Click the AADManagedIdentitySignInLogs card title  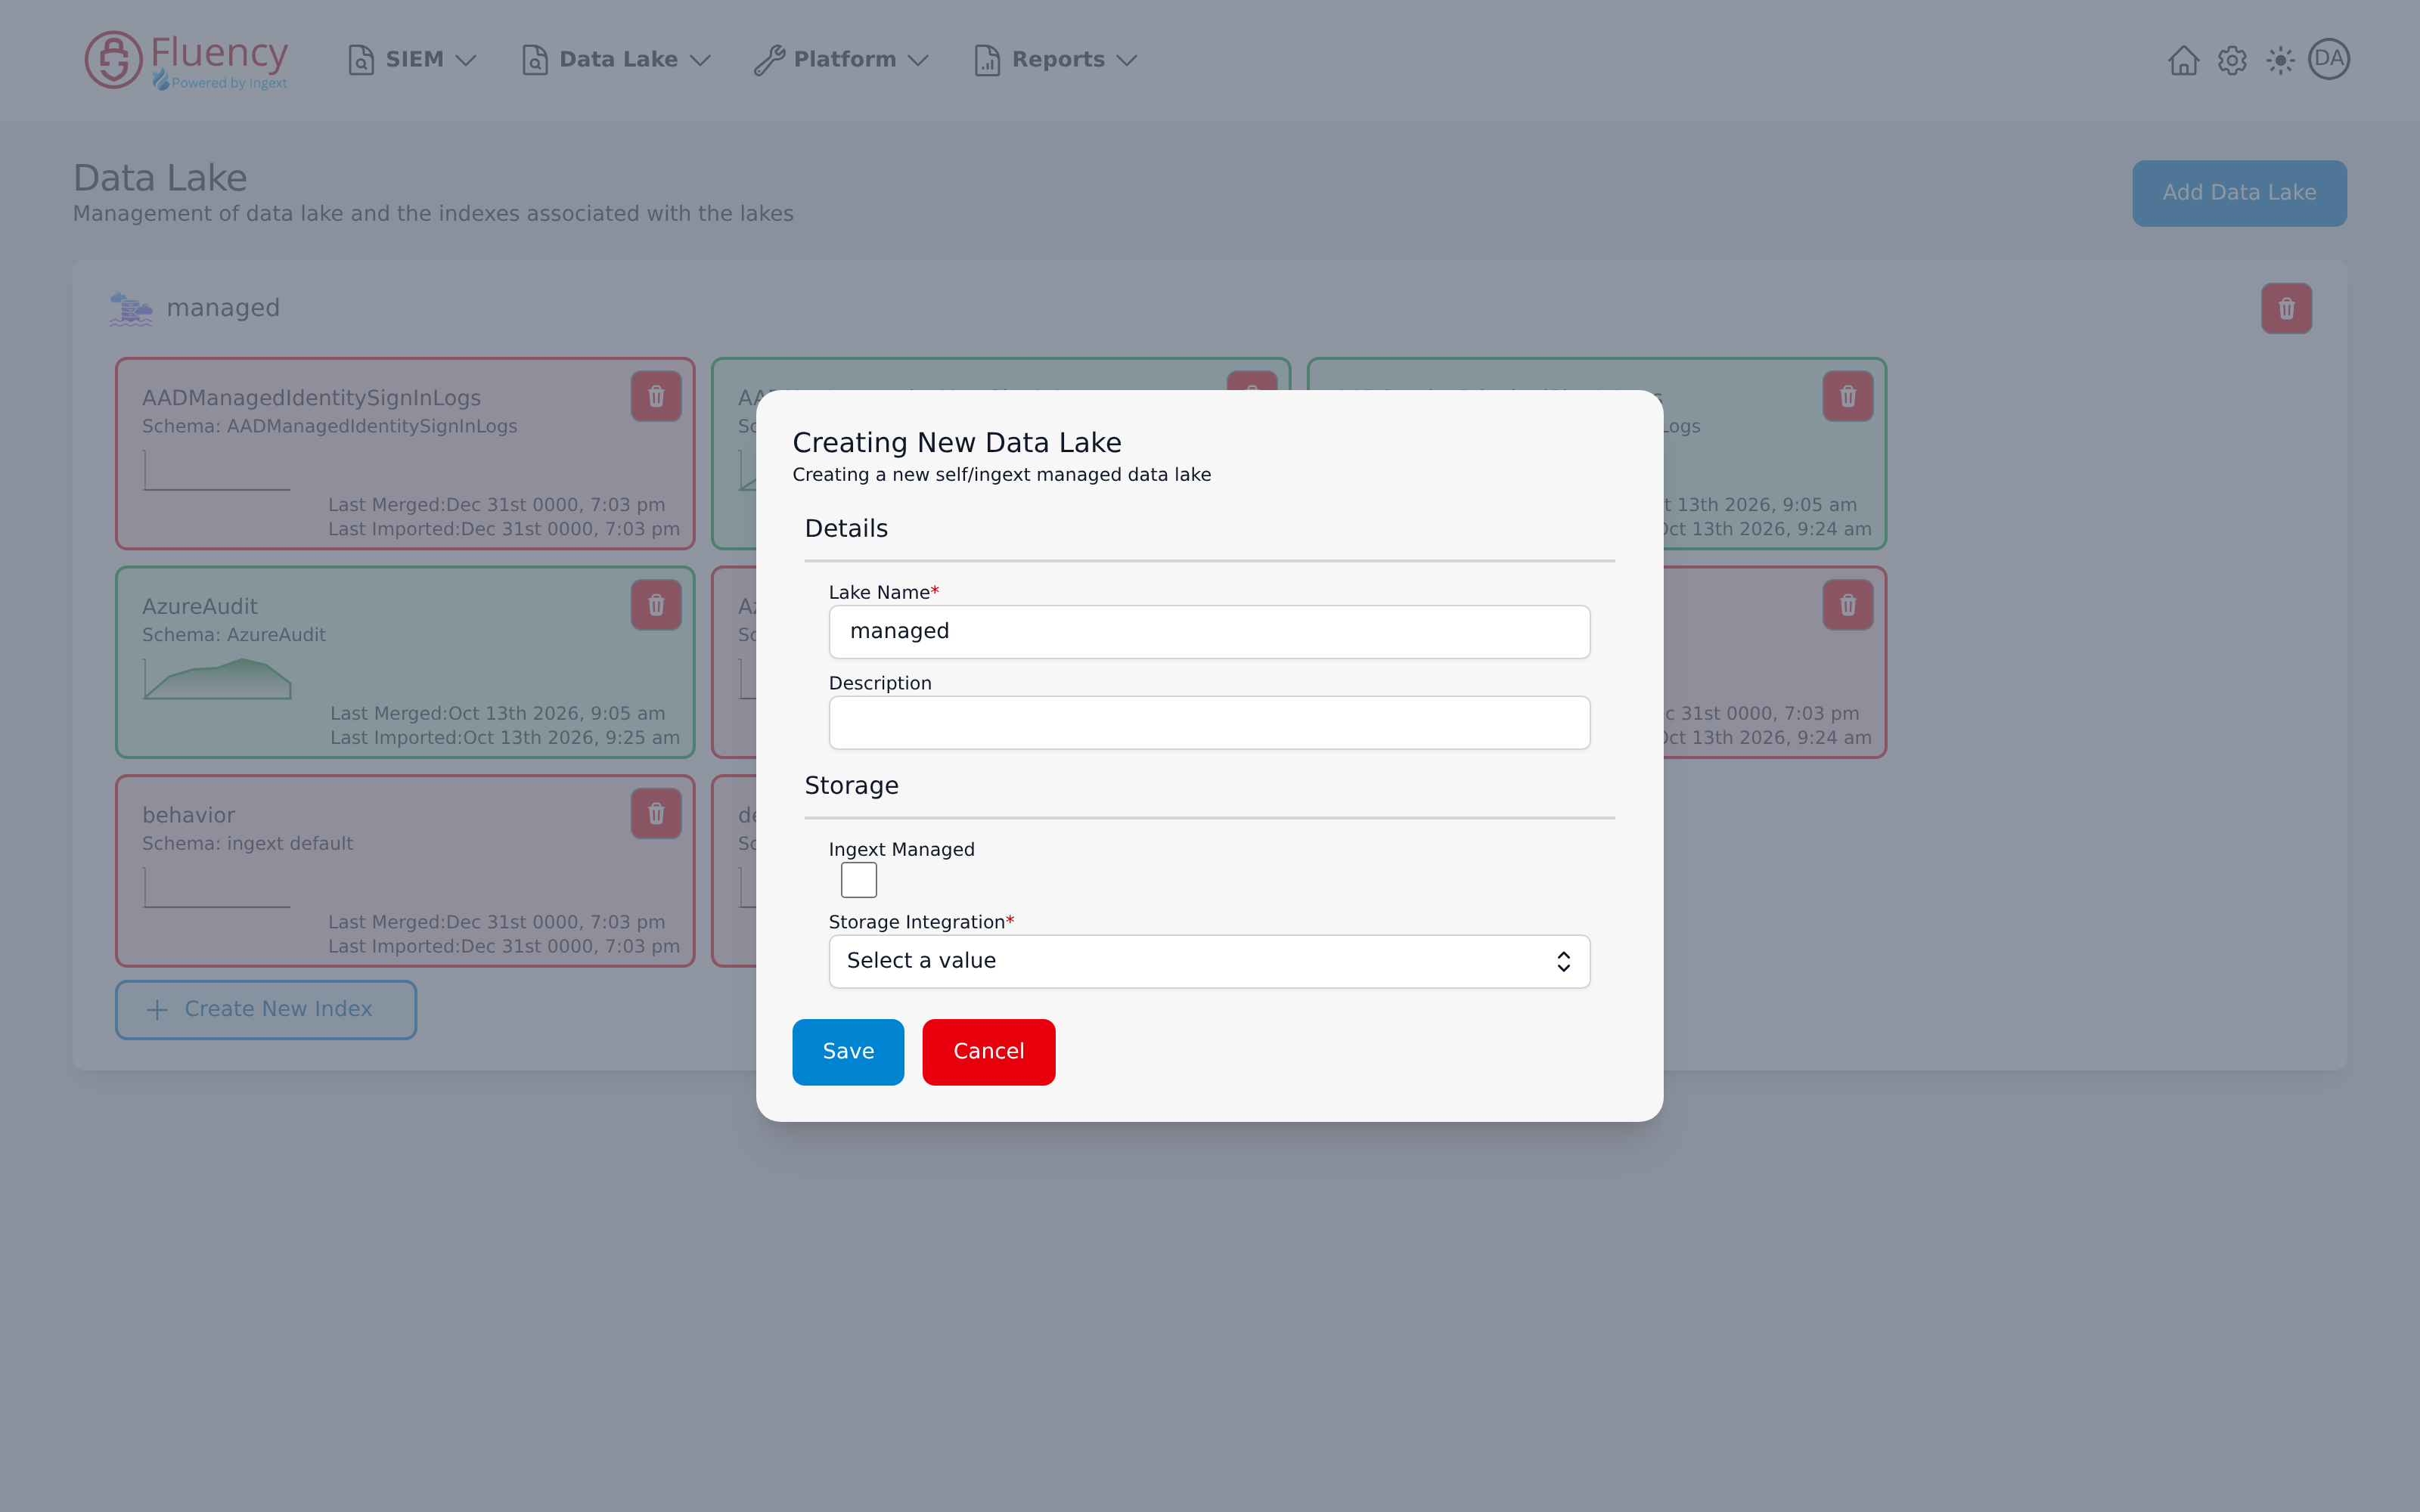point(311,398)
